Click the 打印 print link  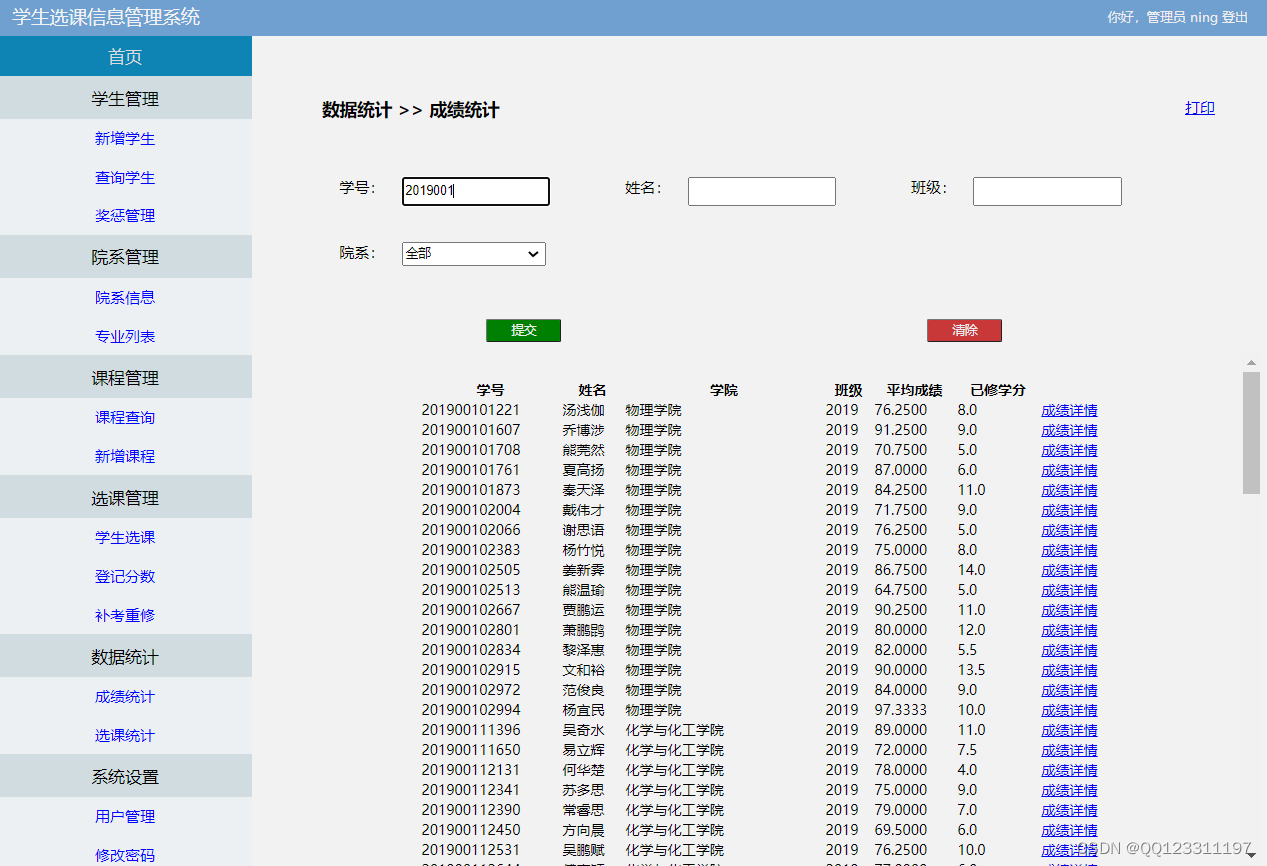click(1200, 108)
